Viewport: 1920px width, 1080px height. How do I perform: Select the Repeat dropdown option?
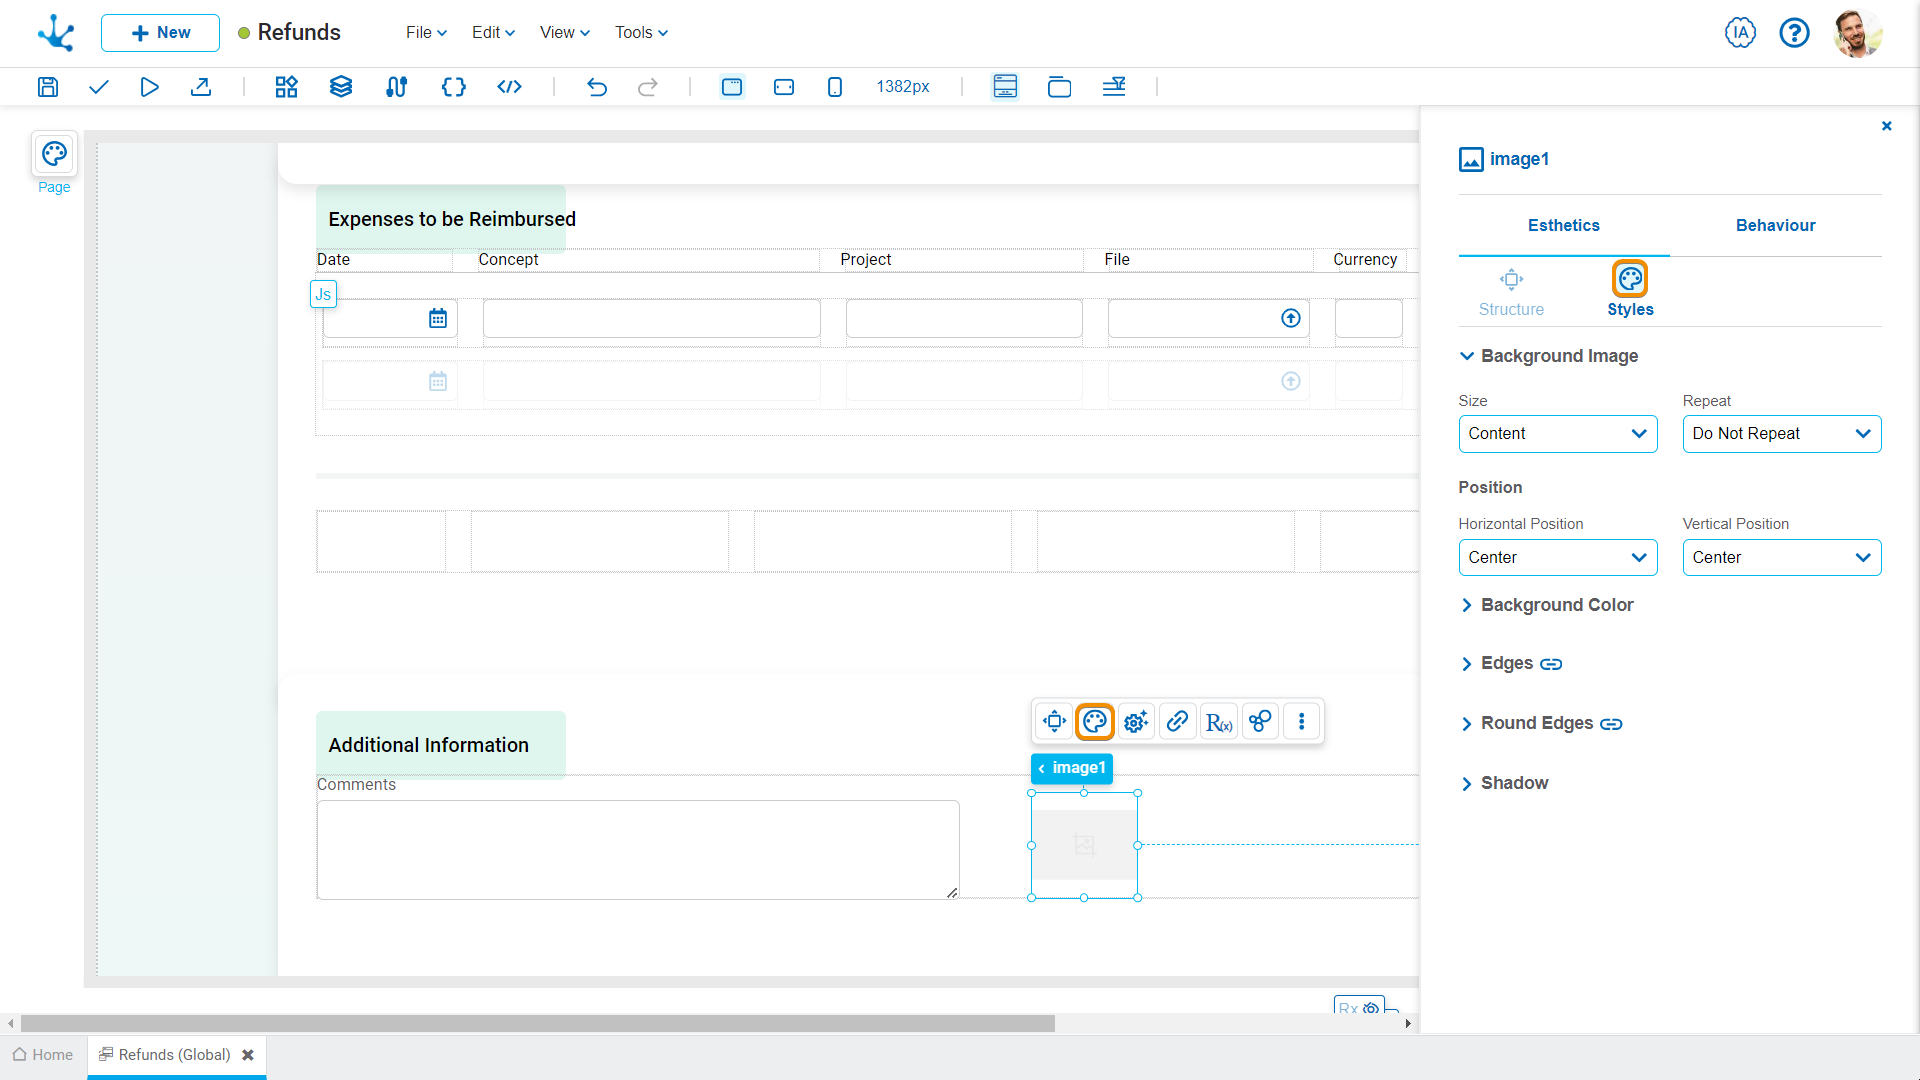click(1782, 433)
